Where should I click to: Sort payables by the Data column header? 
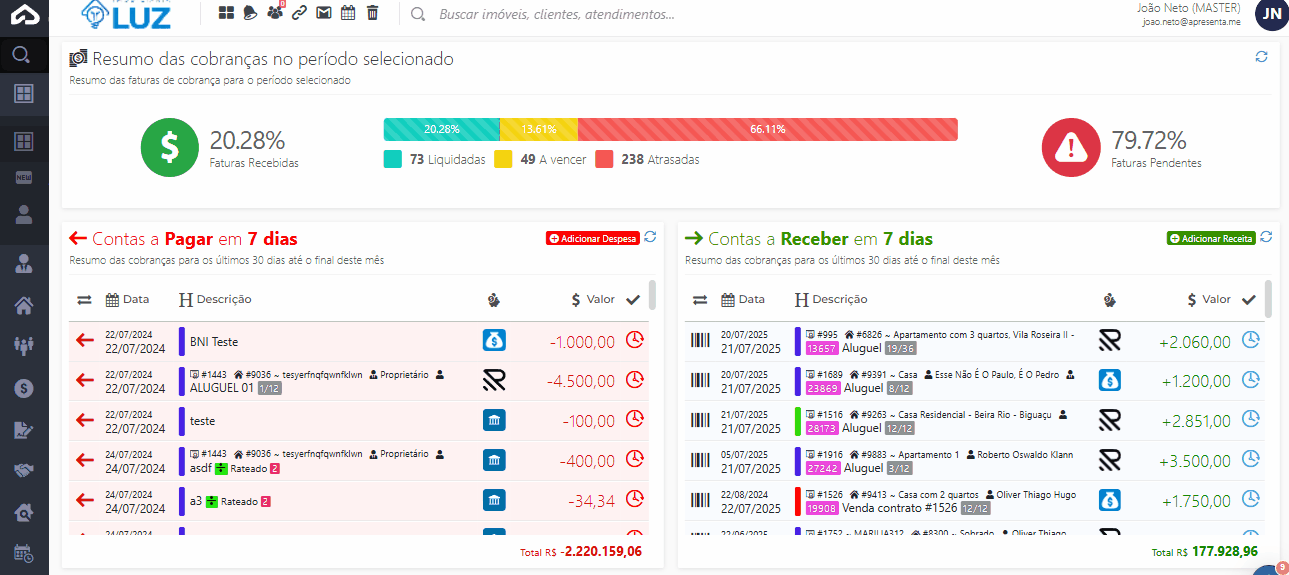(x=127, y=299)
